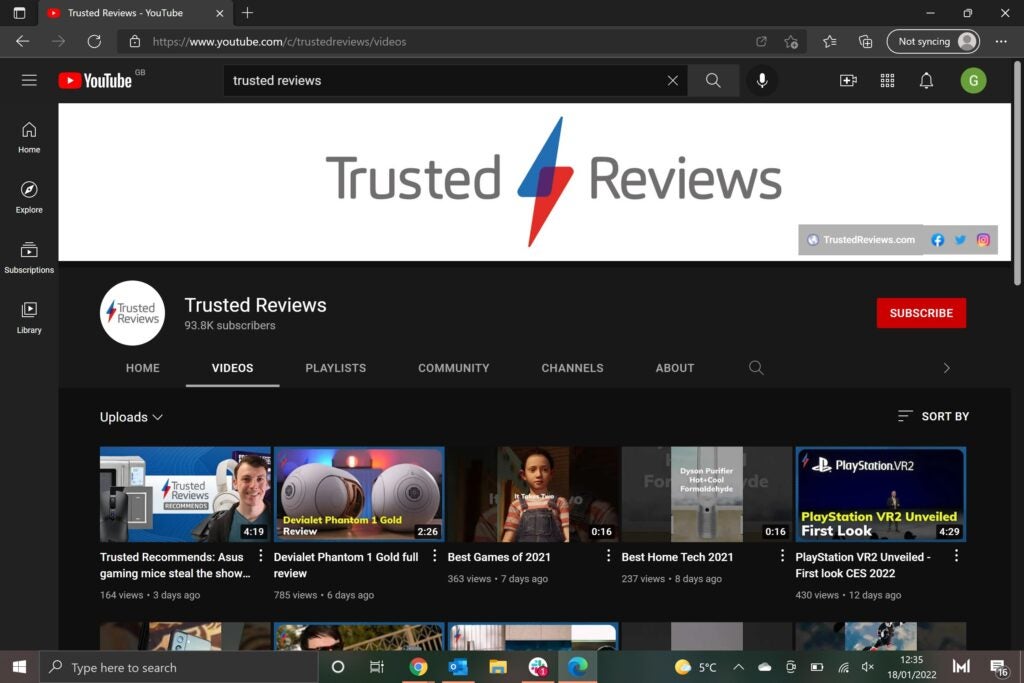The height and width of the screenshot is (683, 1024).
Task: Open Explore in sidebar
Action: (x=29, y=197)
